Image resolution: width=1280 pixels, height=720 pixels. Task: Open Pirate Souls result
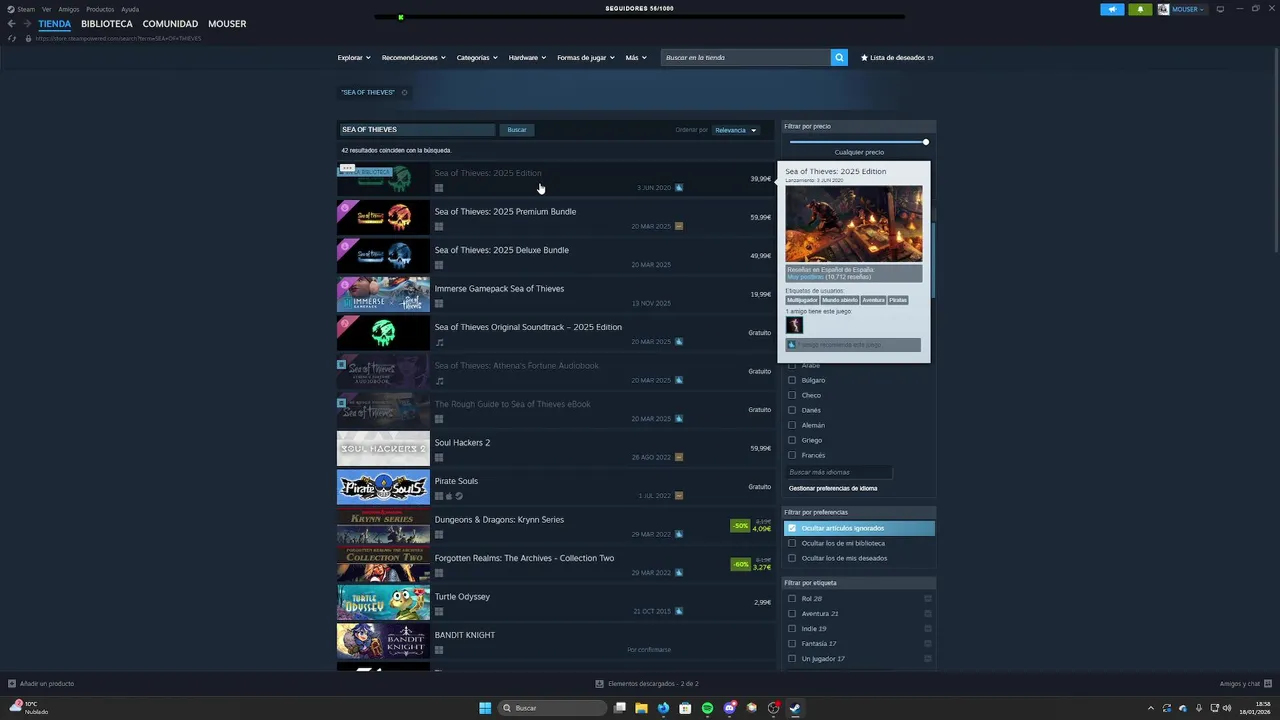click(555, 488)
